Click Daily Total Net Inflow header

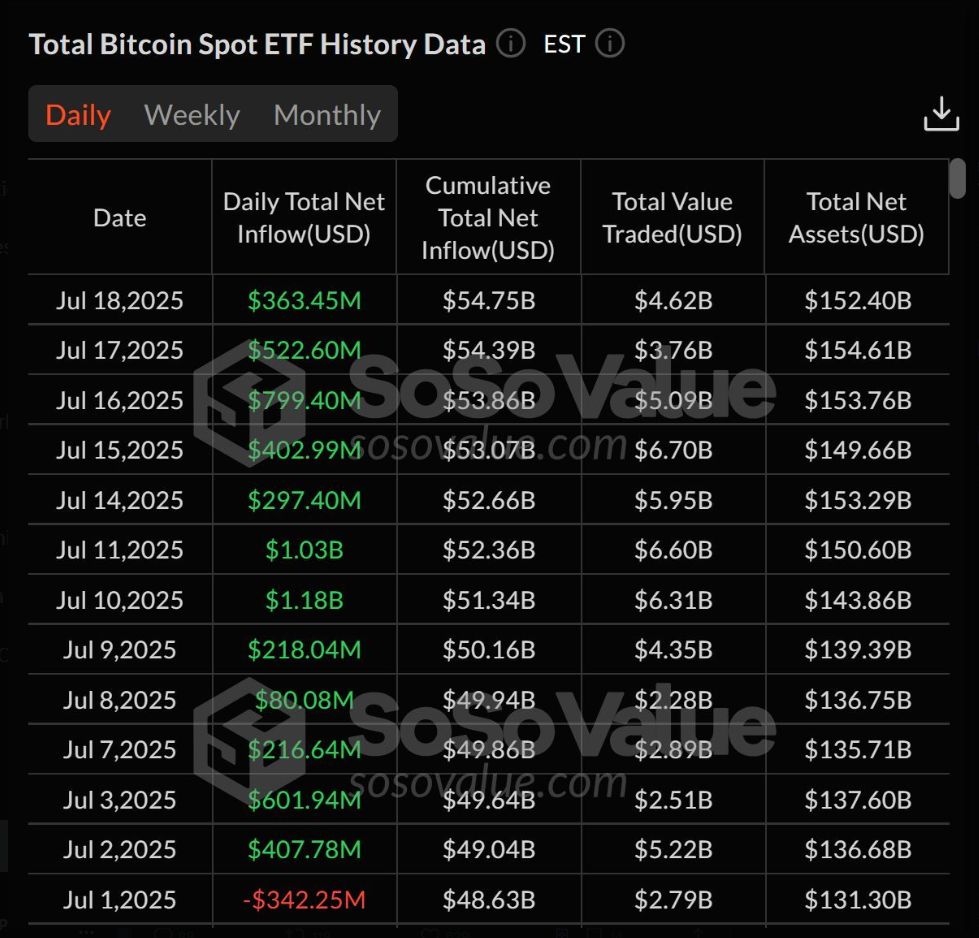tap(304, 218)
